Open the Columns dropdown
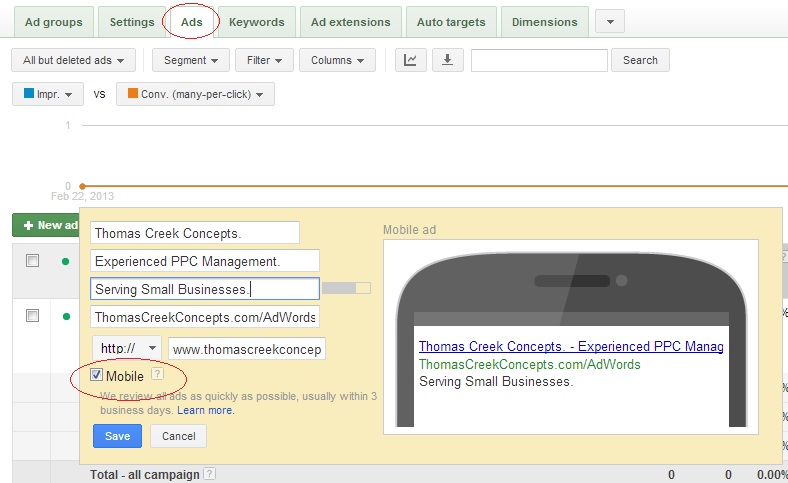The height and width of the screenshot is (483, 788). tap(337, 60)
